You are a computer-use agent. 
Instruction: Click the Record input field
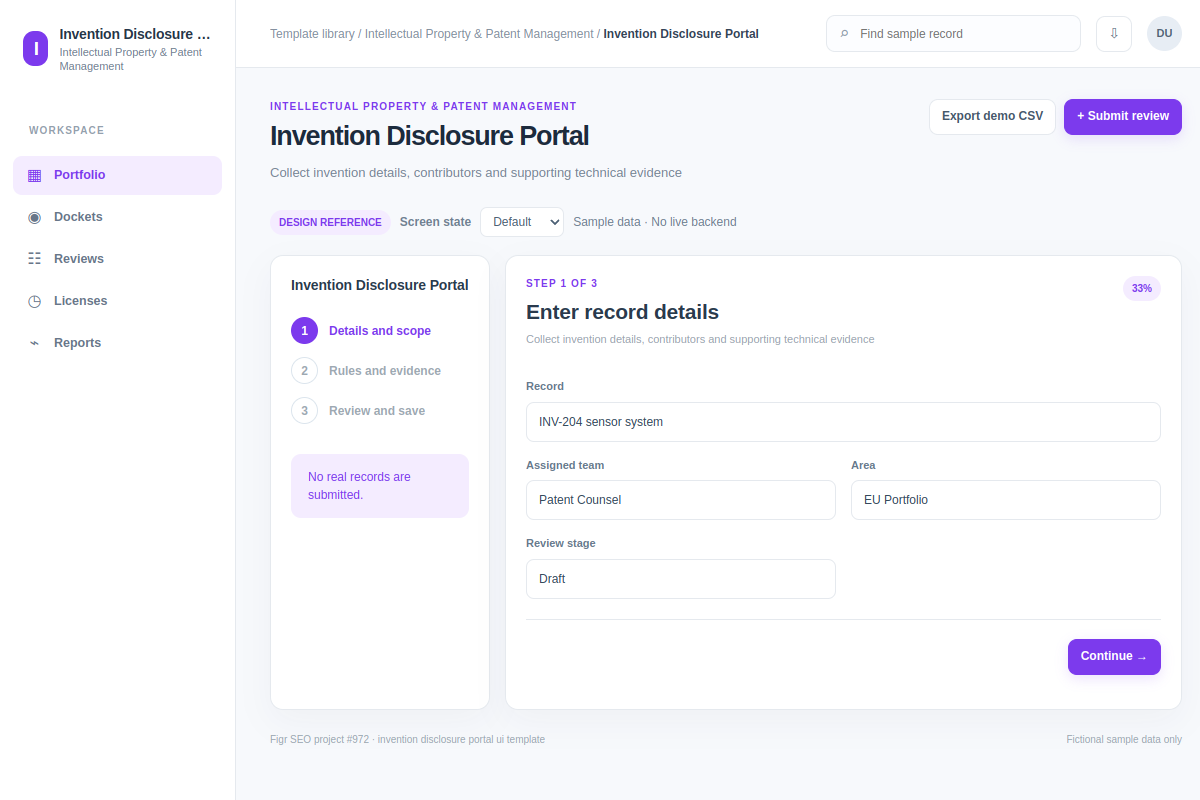pos(843,422)
